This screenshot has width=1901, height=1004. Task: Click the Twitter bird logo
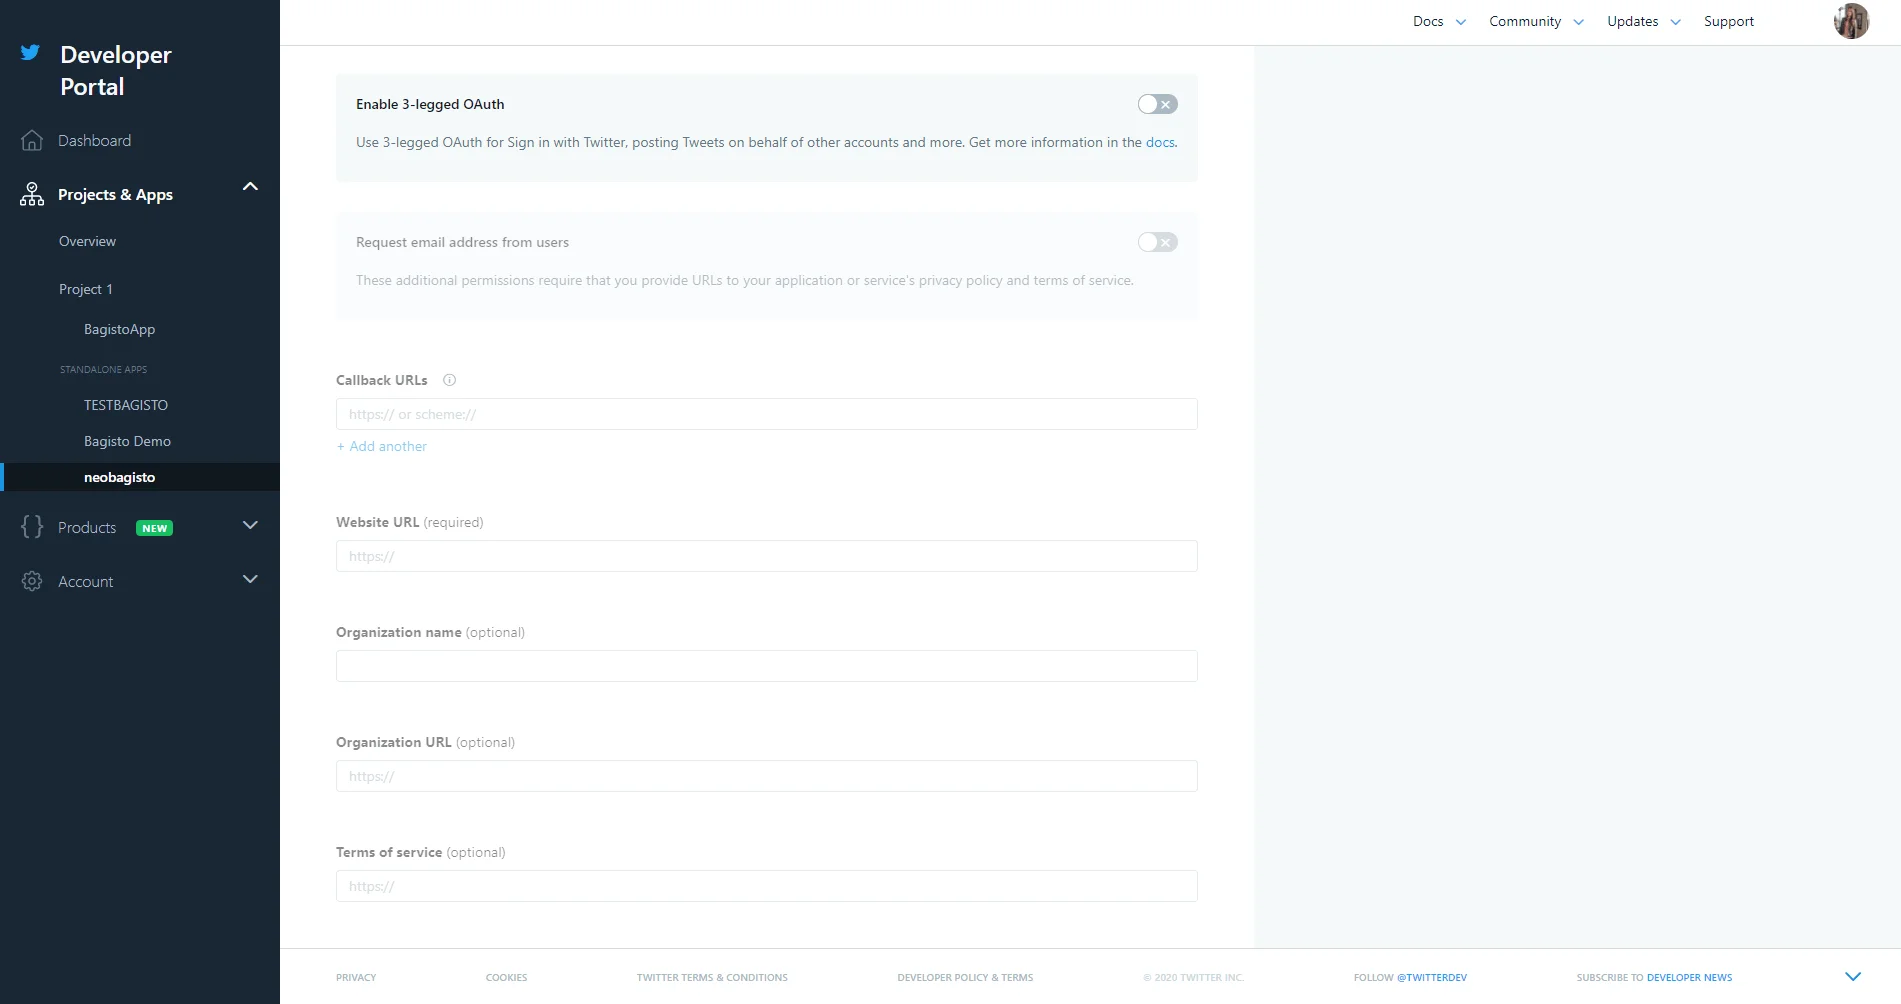[x=31, y=53]
